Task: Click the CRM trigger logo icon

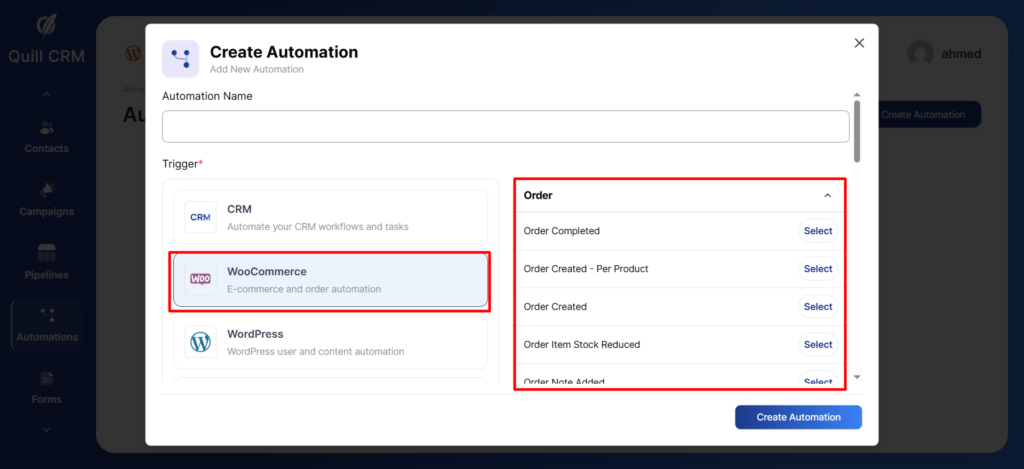Action: [x=201, y=217]
